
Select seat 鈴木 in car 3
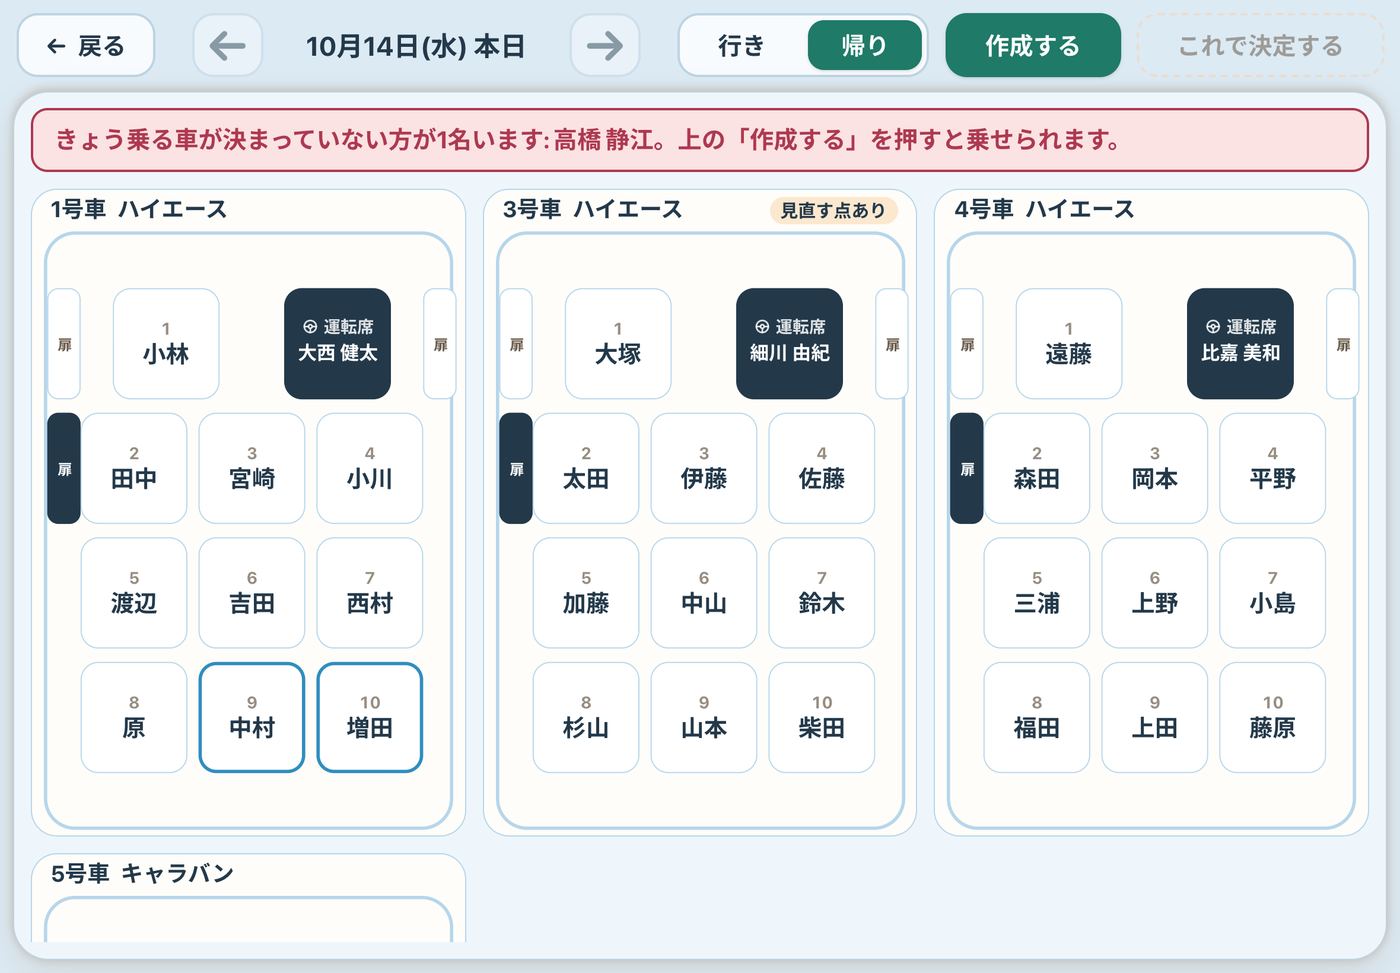tap(822, 593)
